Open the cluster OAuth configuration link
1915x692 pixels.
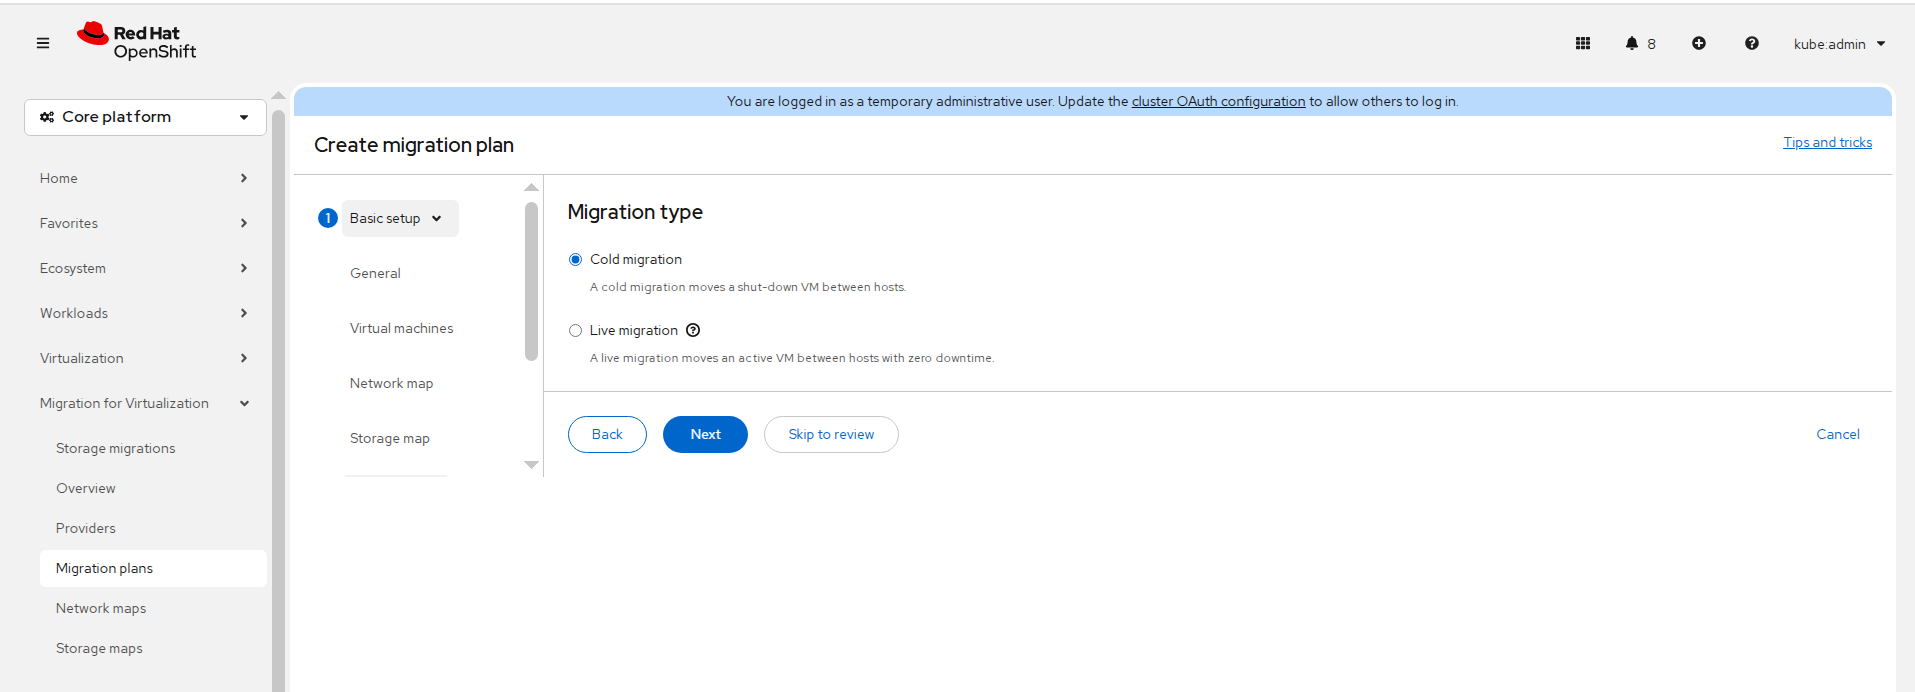[x=1217, y=101]
